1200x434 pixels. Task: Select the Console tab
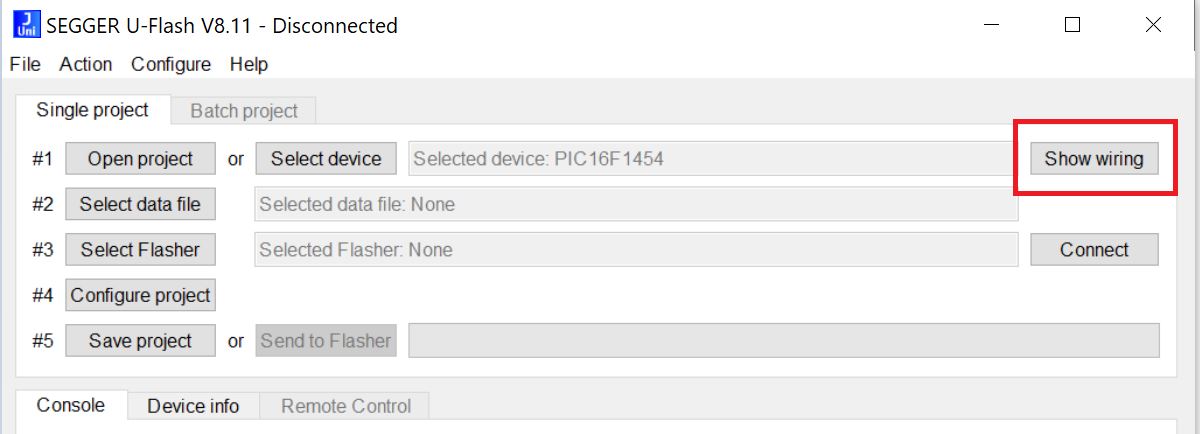click(70, 405)
